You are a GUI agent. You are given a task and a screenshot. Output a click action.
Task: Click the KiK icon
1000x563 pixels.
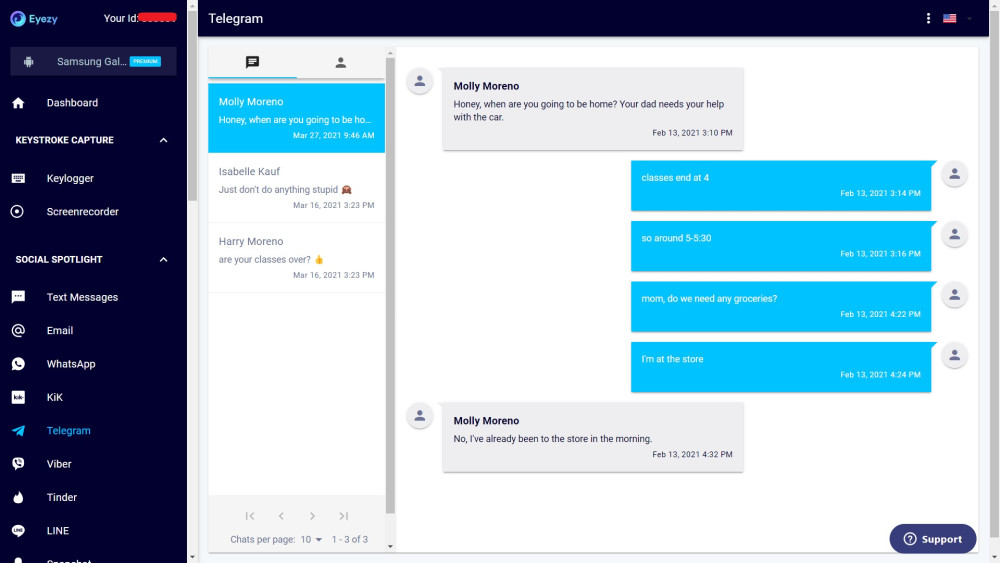[18, 397]
